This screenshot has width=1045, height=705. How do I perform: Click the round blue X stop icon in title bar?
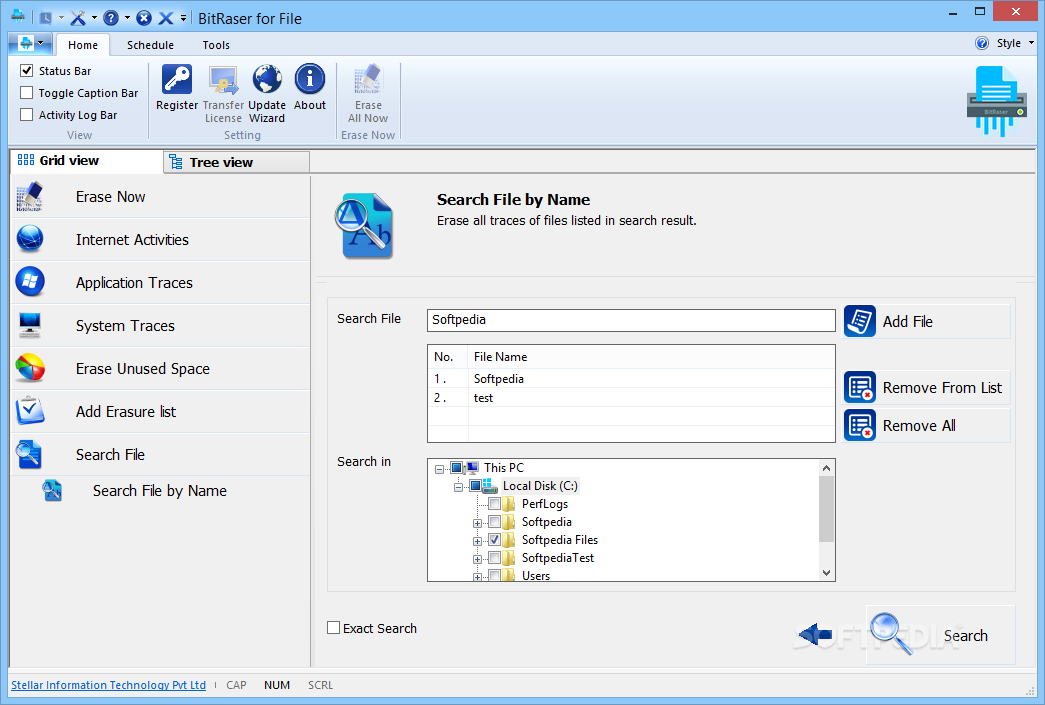pyautogui.click(x=144, y=18)
